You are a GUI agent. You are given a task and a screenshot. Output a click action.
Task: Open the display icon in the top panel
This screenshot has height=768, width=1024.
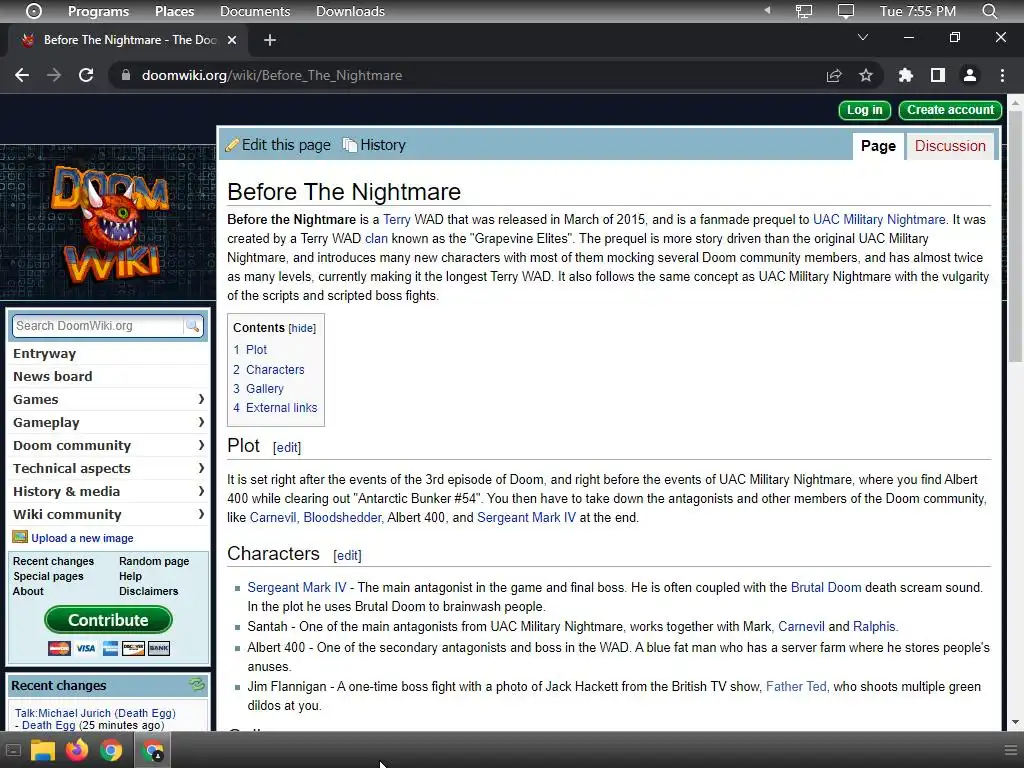click(846, 11)
